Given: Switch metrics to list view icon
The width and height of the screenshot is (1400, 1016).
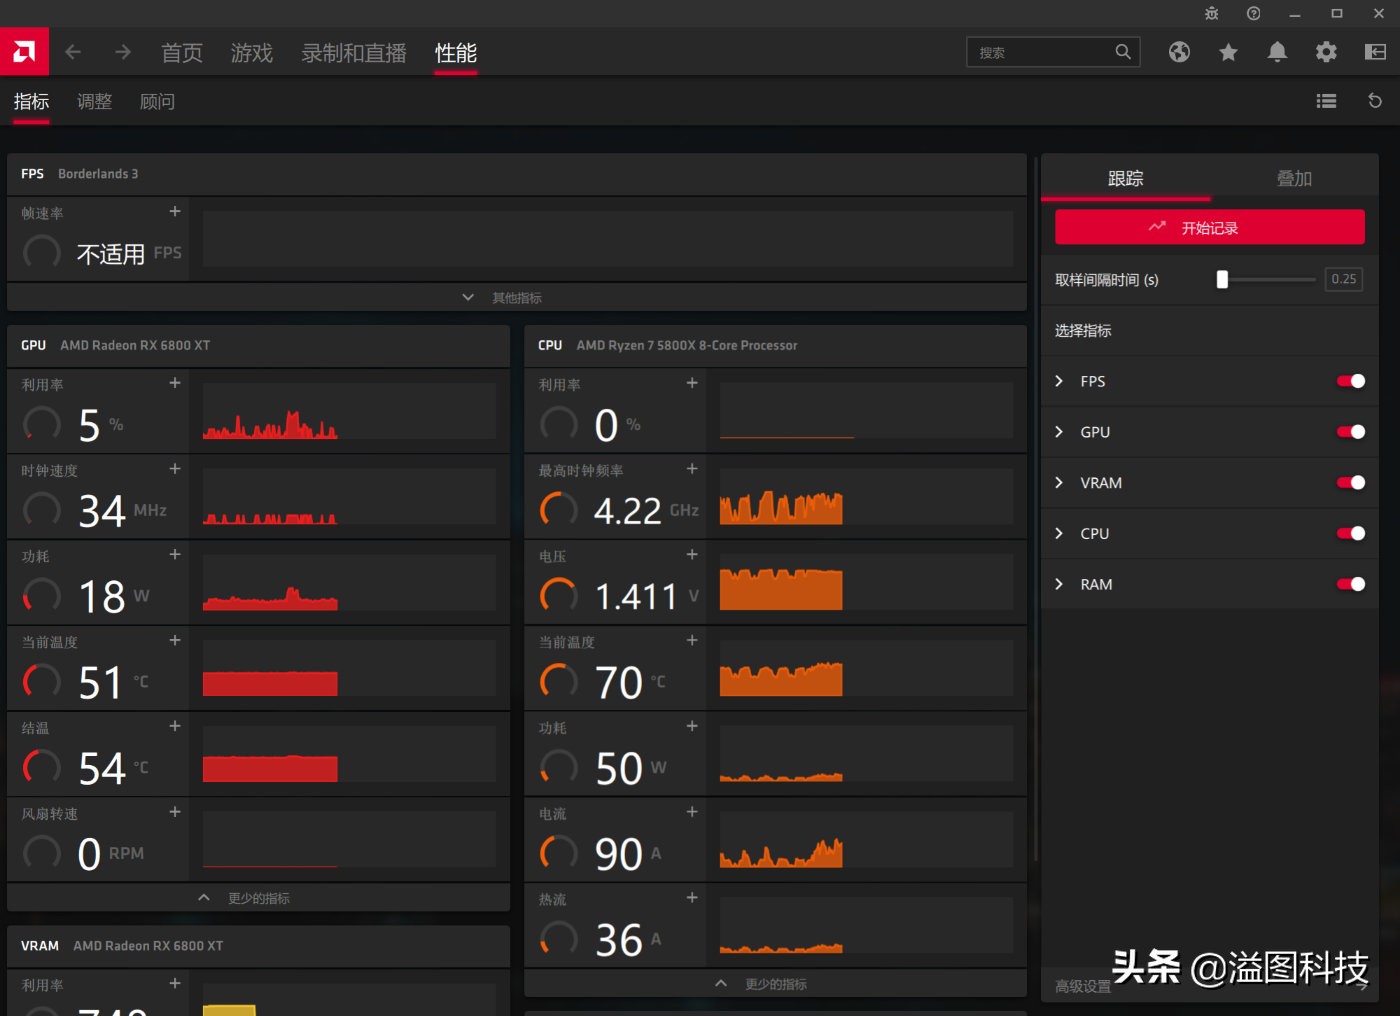Looking at the screenshot, I should point(1326,101).
